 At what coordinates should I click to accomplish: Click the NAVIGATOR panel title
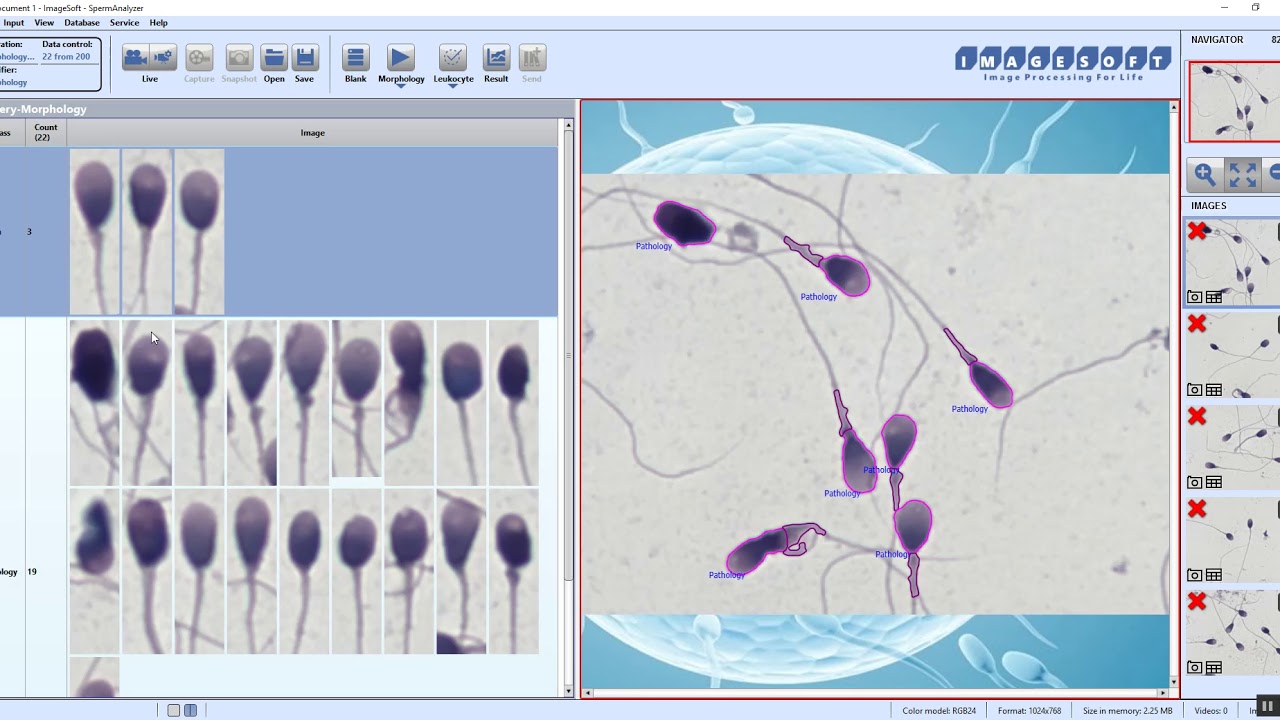click(1217, 40)
